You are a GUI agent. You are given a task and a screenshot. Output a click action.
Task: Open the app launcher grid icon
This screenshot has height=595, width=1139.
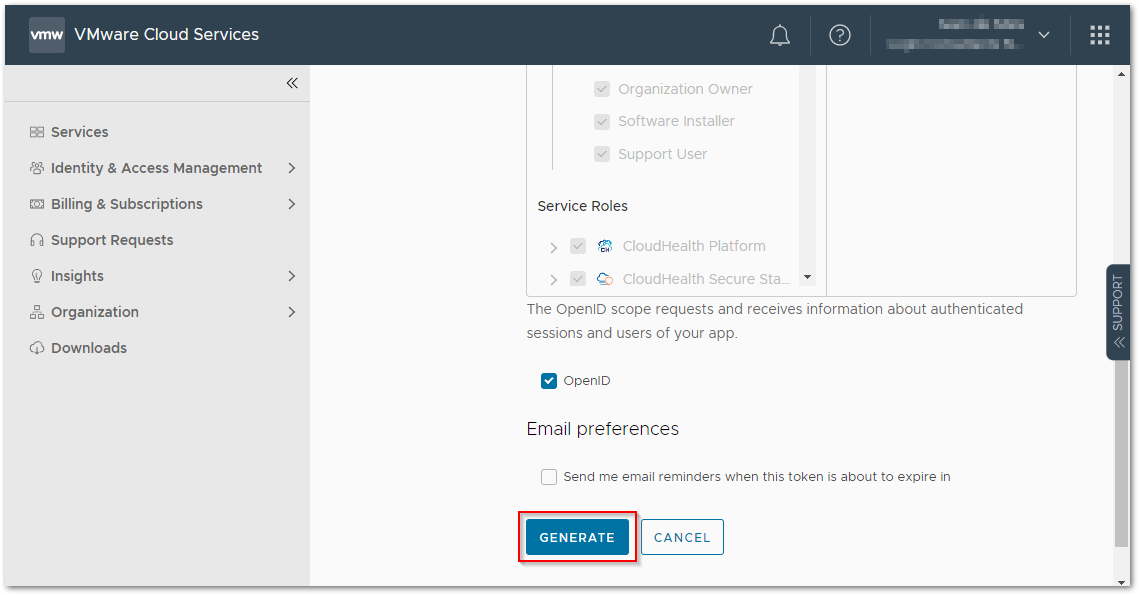point(1099,34)
